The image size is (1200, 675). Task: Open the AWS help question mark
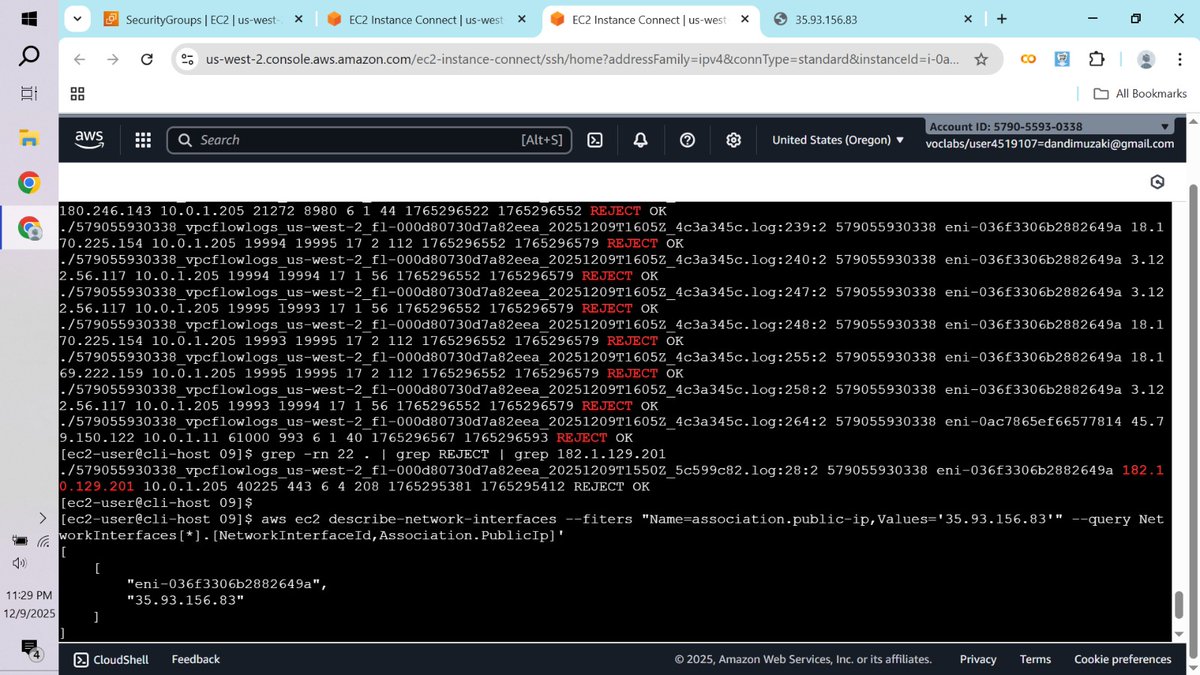coord(687,140)
